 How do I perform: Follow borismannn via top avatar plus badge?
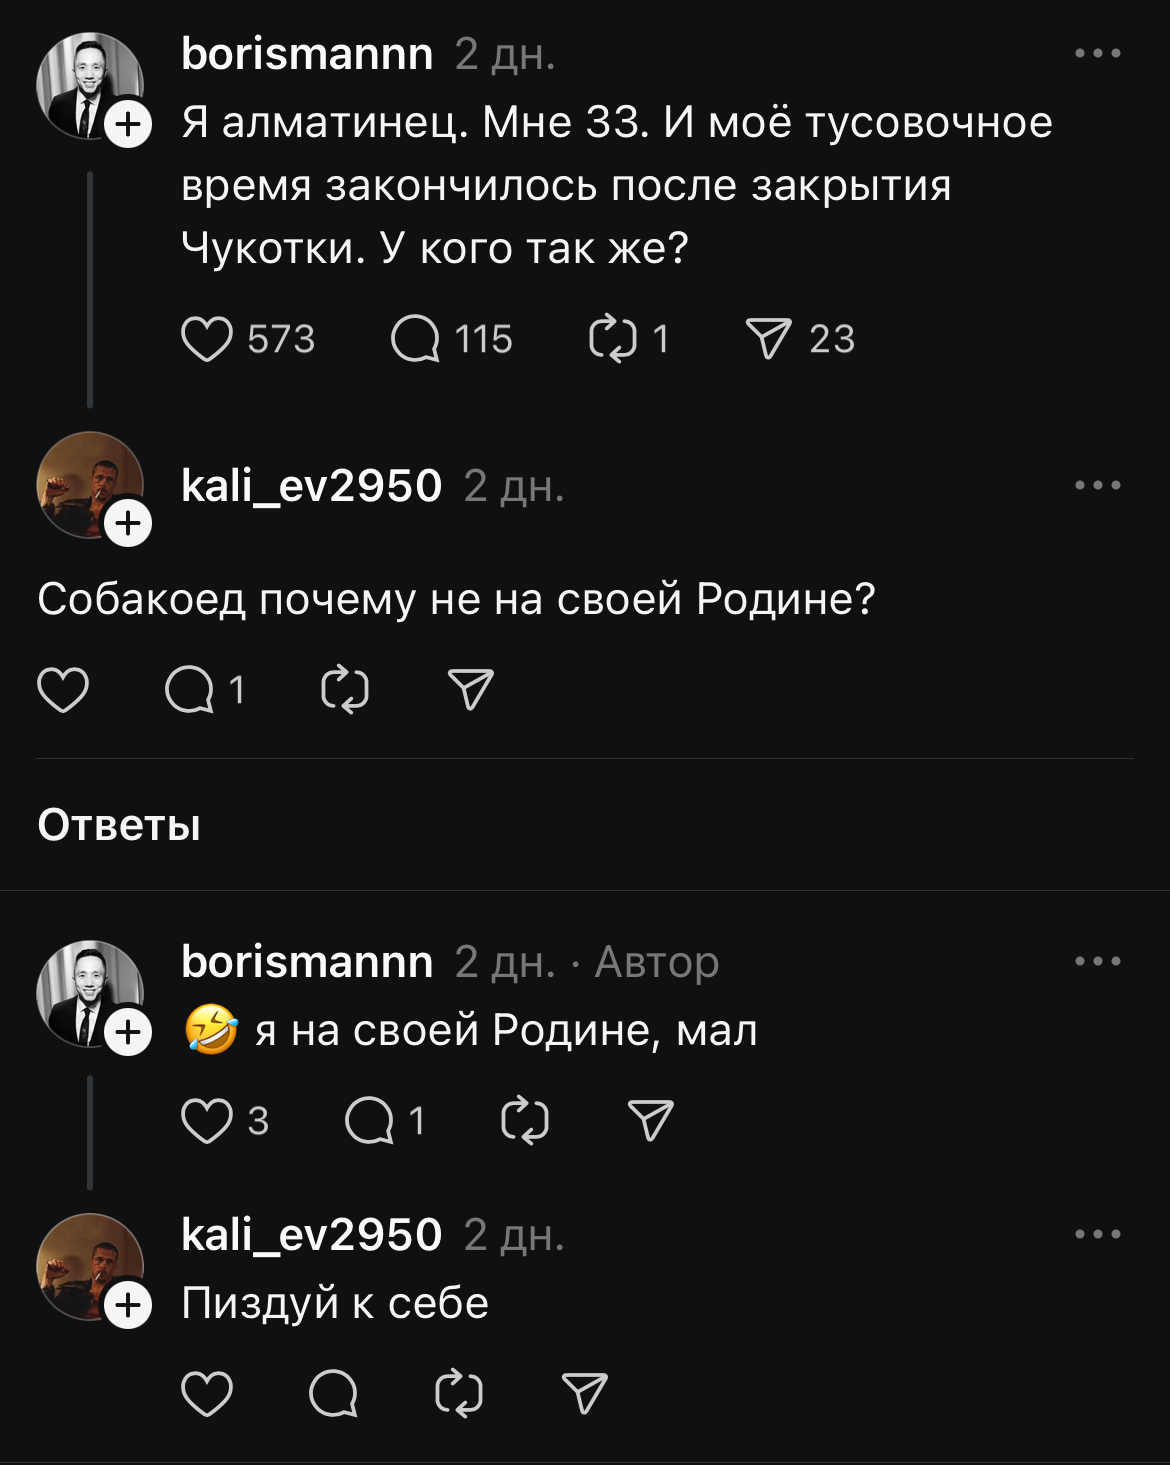coord(128,125)
